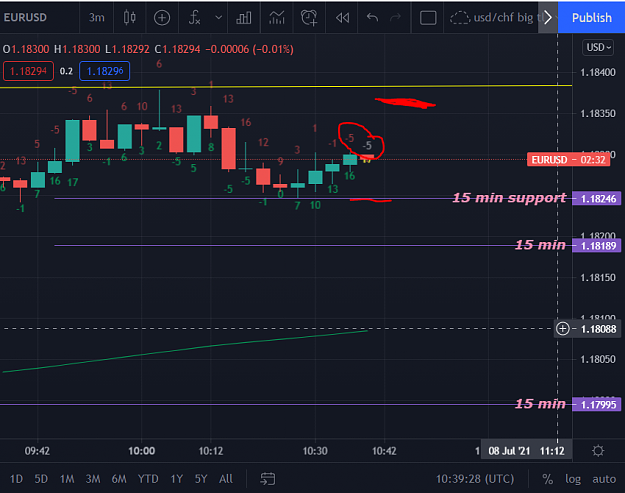This screenshot has height=493, width=625.
Task: Expand the indicators favorites dropdown arrow
Action: point(218,18)
